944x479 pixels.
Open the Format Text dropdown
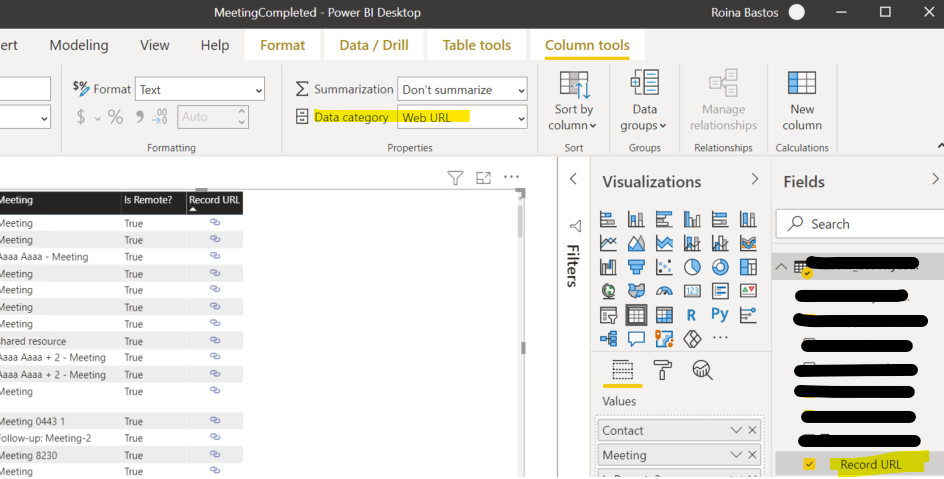200,90
